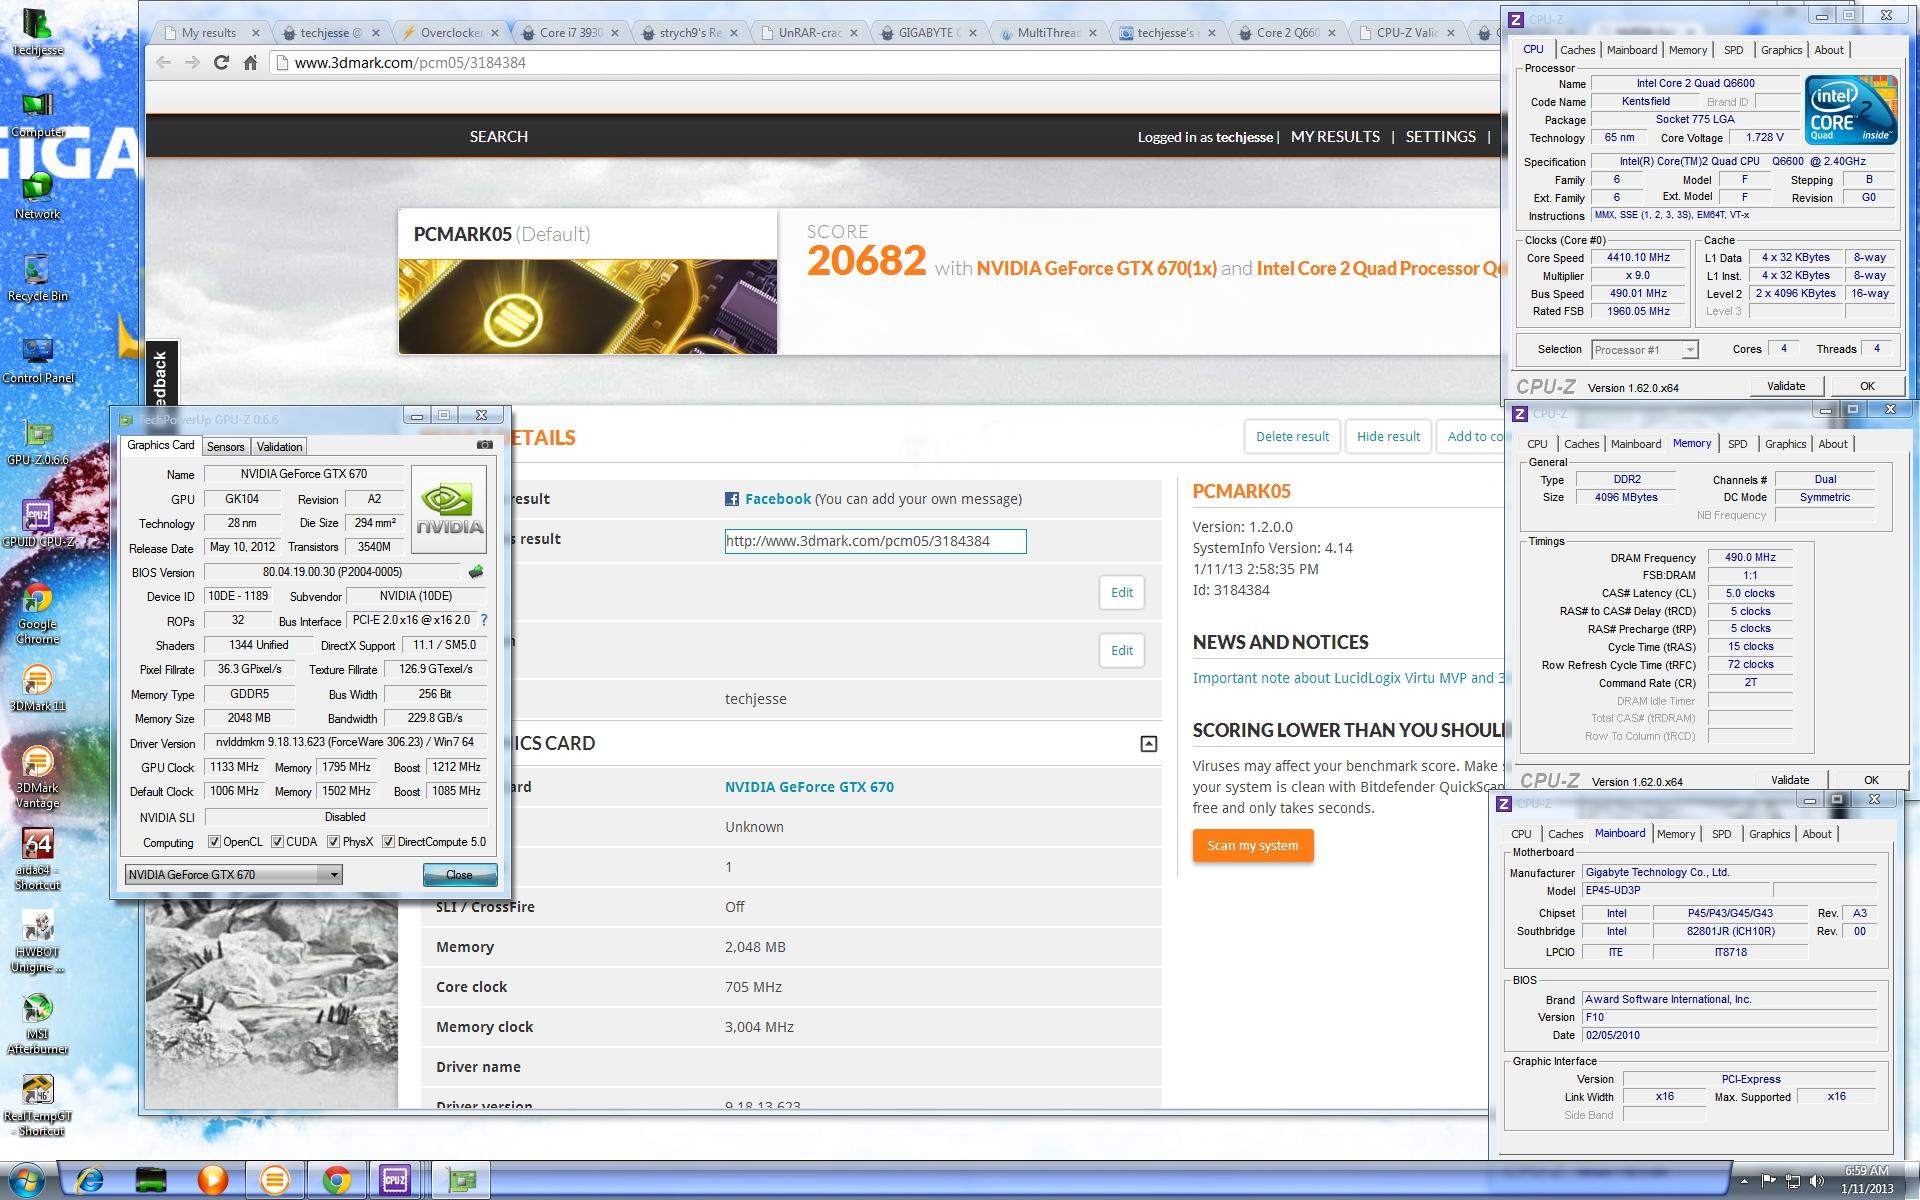Click the GPU-Z screenshot camera icon
The height and width of the screenshot is (1200, 1920).
pyautogui.click(x=485, y=445)
